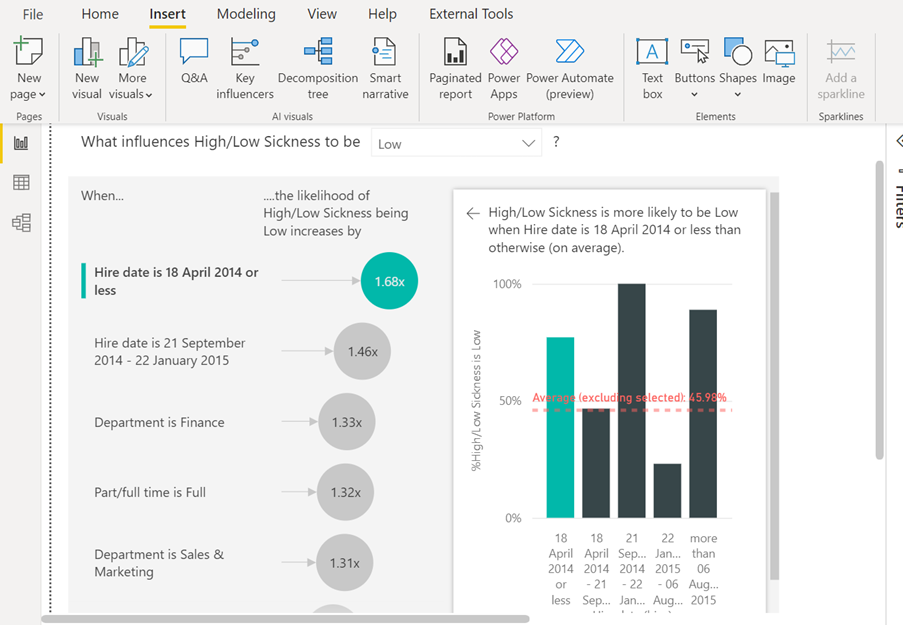Insert a Decomposition tree visual
Screen dimensions: 903x625
pos(318,68)
